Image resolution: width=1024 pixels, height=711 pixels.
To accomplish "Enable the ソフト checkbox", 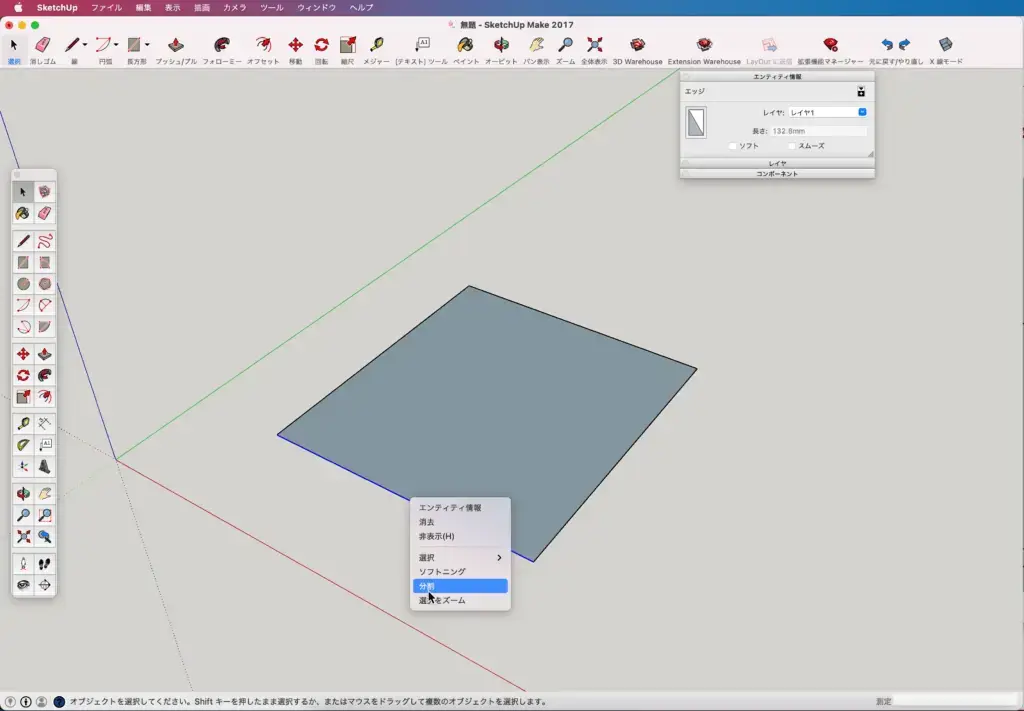I will click(733, 146).
